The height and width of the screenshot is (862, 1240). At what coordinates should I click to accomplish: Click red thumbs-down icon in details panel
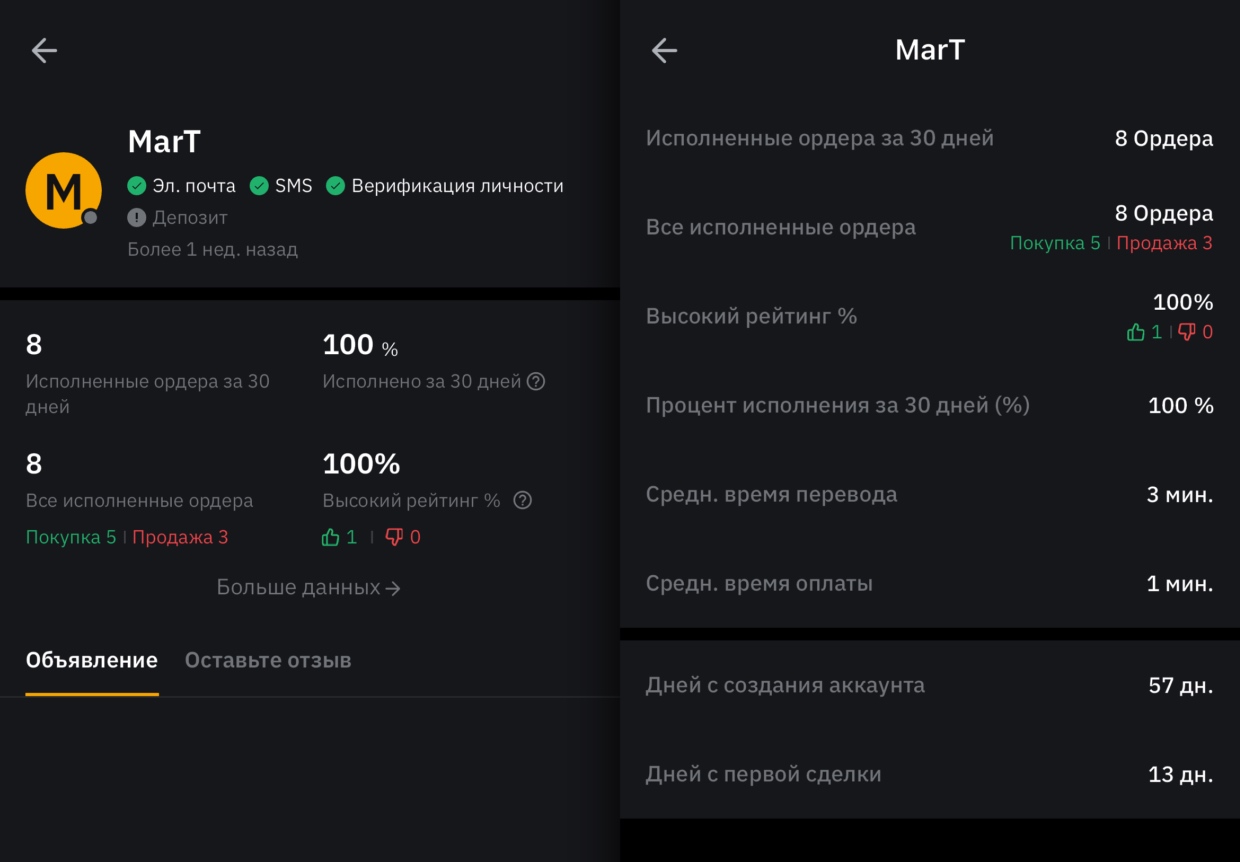[x=1187, y=332]
